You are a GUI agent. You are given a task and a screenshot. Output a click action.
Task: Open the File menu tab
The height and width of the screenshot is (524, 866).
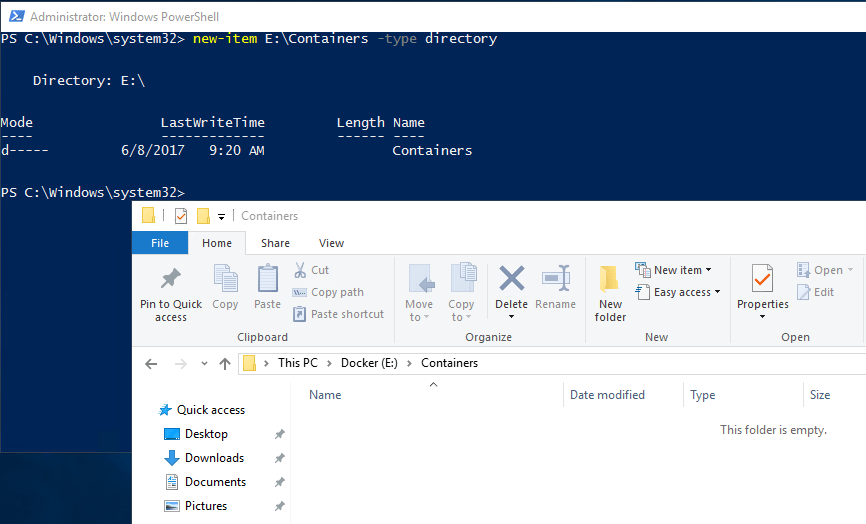point(160,243)
